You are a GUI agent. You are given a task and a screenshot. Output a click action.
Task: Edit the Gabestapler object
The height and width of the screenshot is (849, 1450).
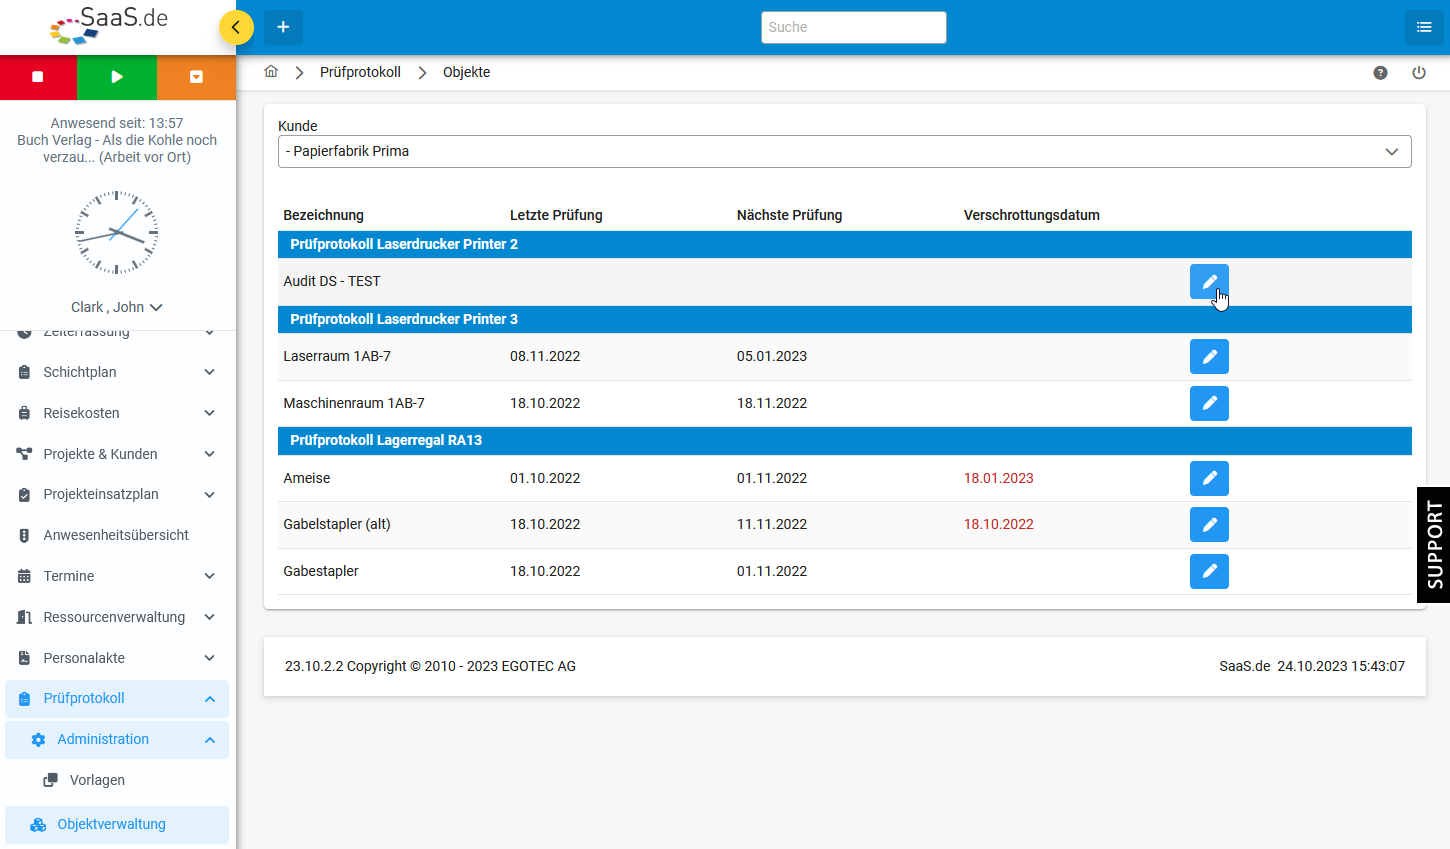click(x=1209, y=571)
